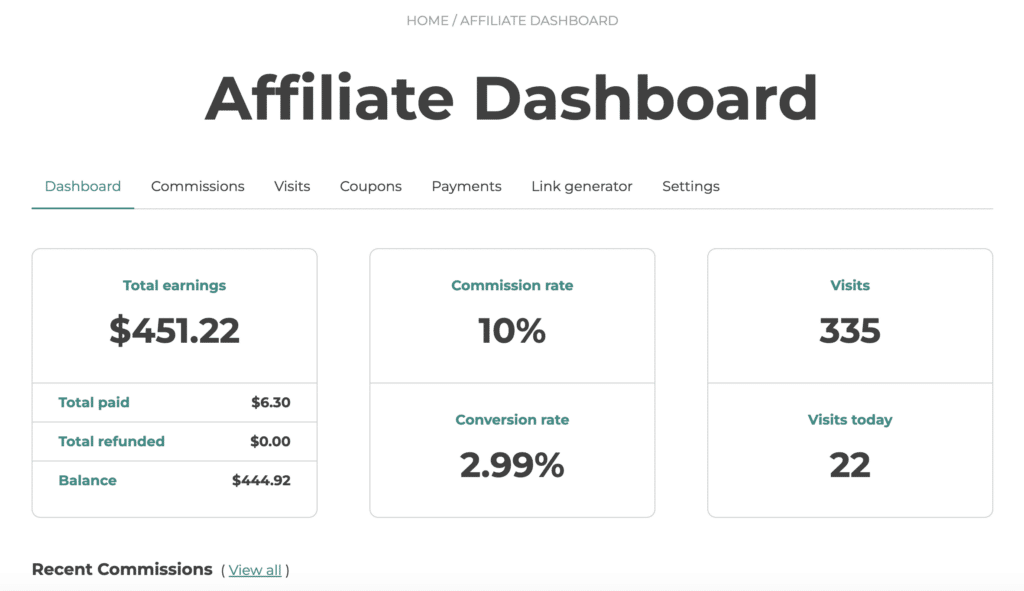Click the Recent Commissions heading
Viewport: 1024px width, 591px height.
point(122,569)
